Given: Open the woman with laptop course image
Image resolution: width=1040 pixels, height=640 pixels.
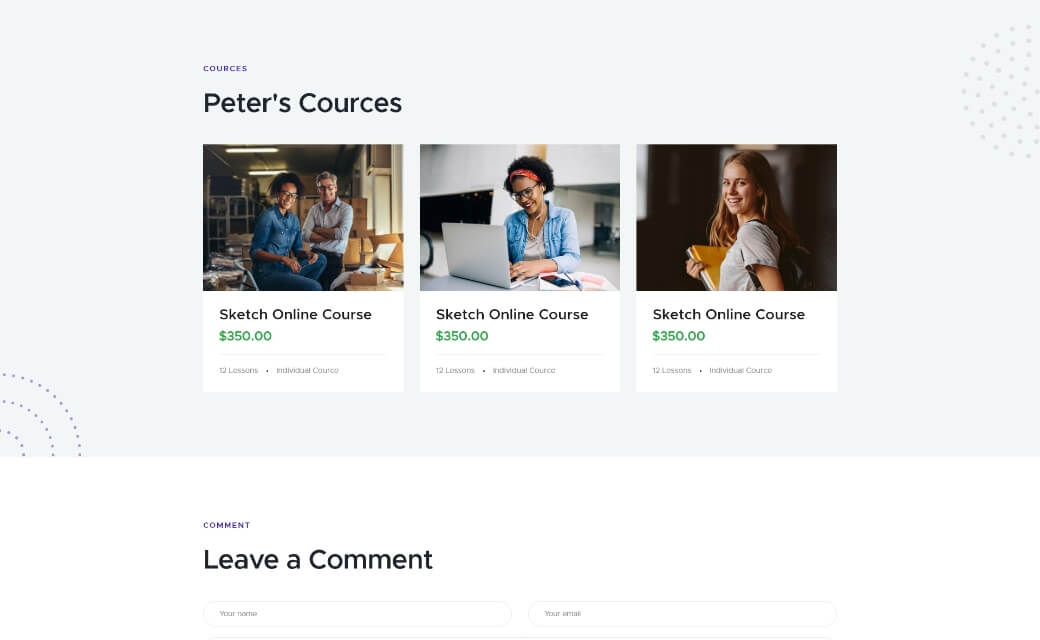Looking at the screenshot, I should pyautogui.click(x=520, y=218).
